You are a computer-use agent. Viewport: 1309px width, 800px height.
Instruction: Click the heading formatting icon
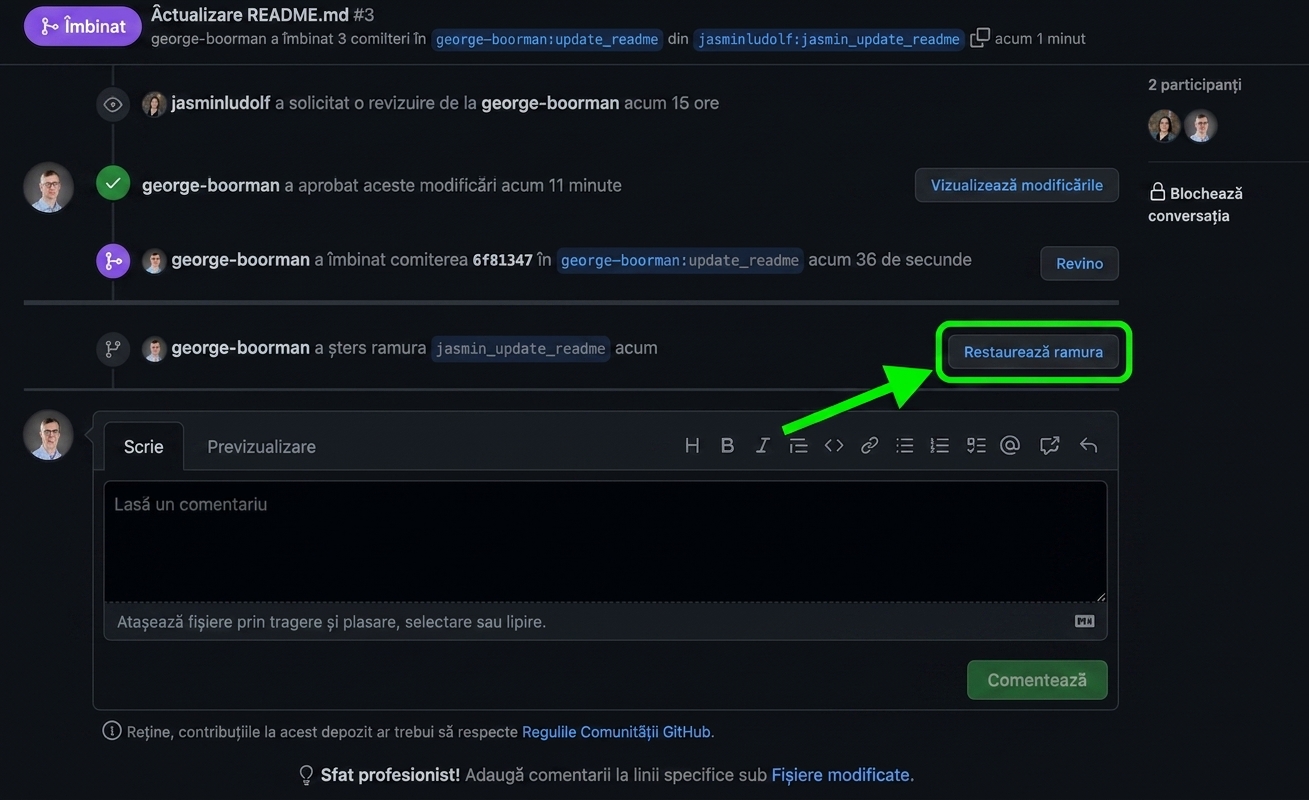692,446
